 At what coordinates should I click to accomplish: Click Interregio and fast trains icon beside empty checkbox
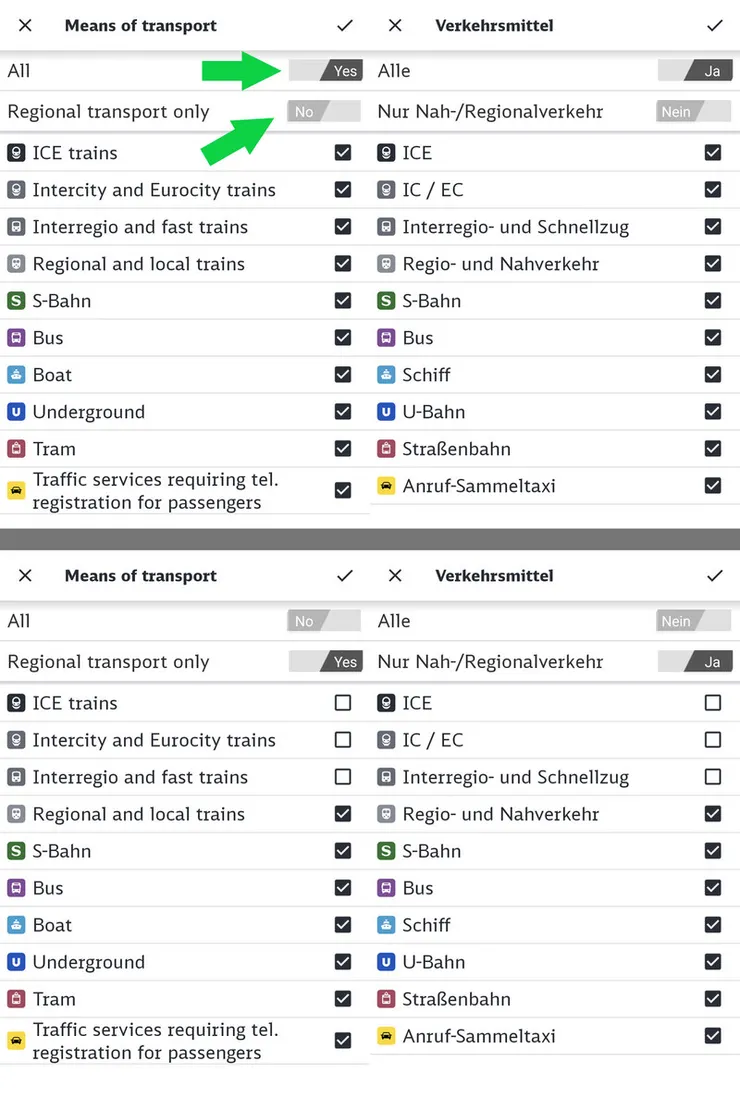[16, 777]
